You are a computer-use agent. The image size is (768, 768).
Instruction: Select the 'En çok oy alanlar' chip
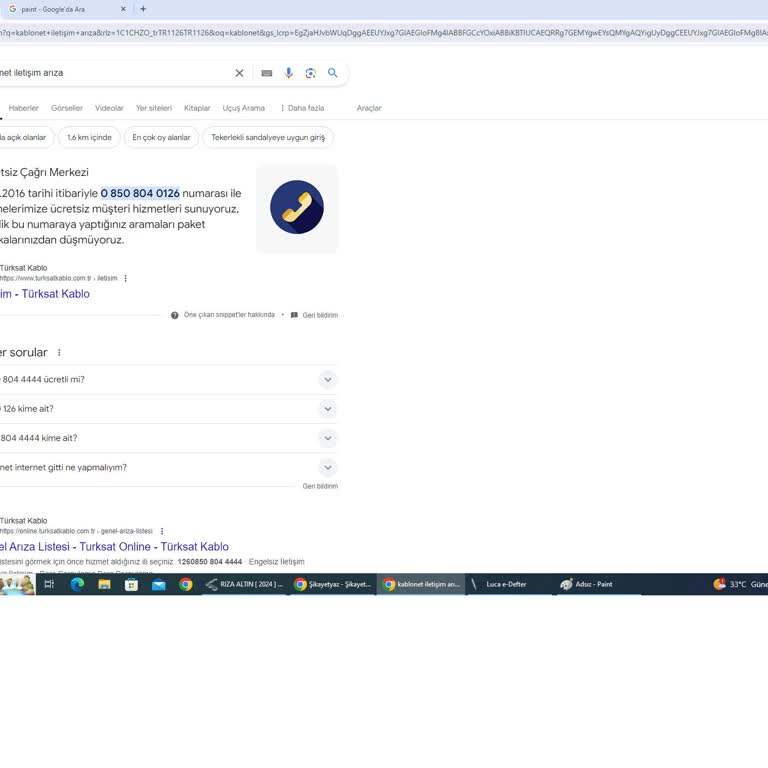pos(161,138)
